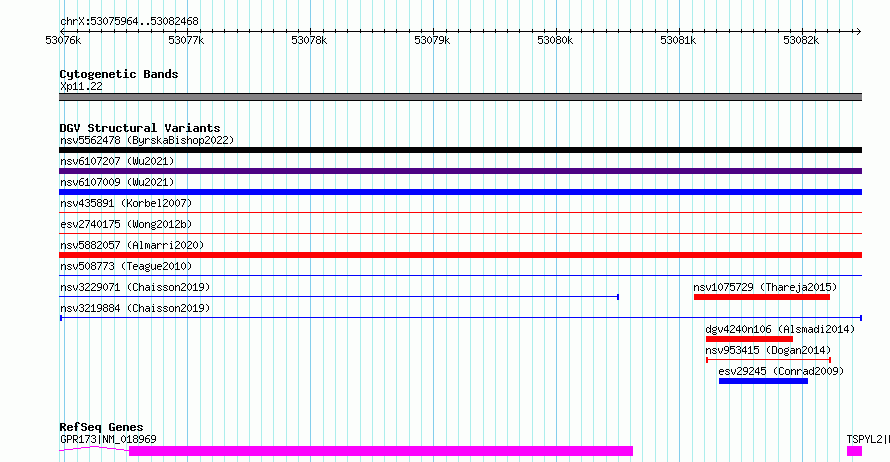
Task: Click the nsv3219884 (Chaisson2019) label
Action: 135,308
